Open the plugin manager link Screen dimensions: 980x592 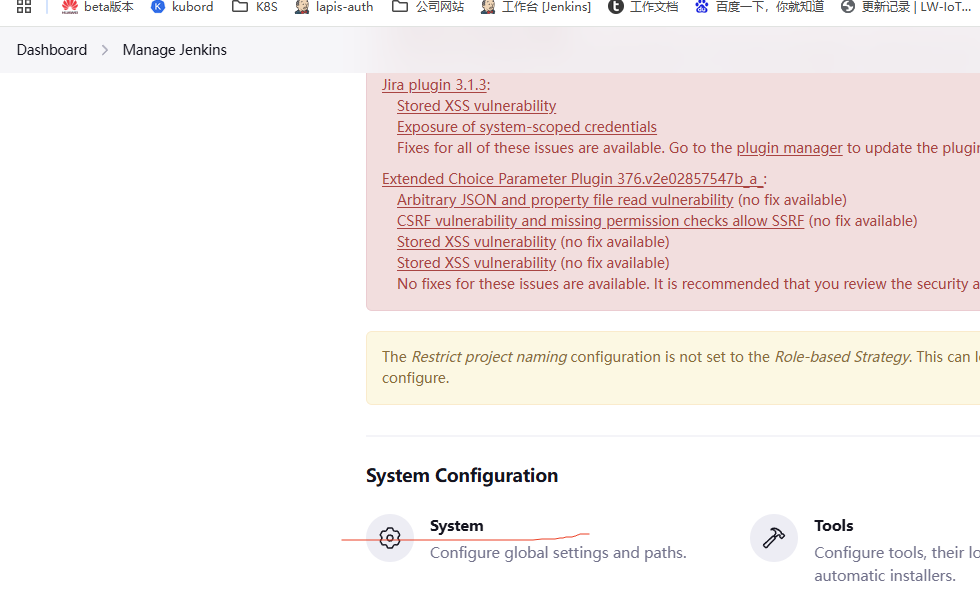(789, 148)
